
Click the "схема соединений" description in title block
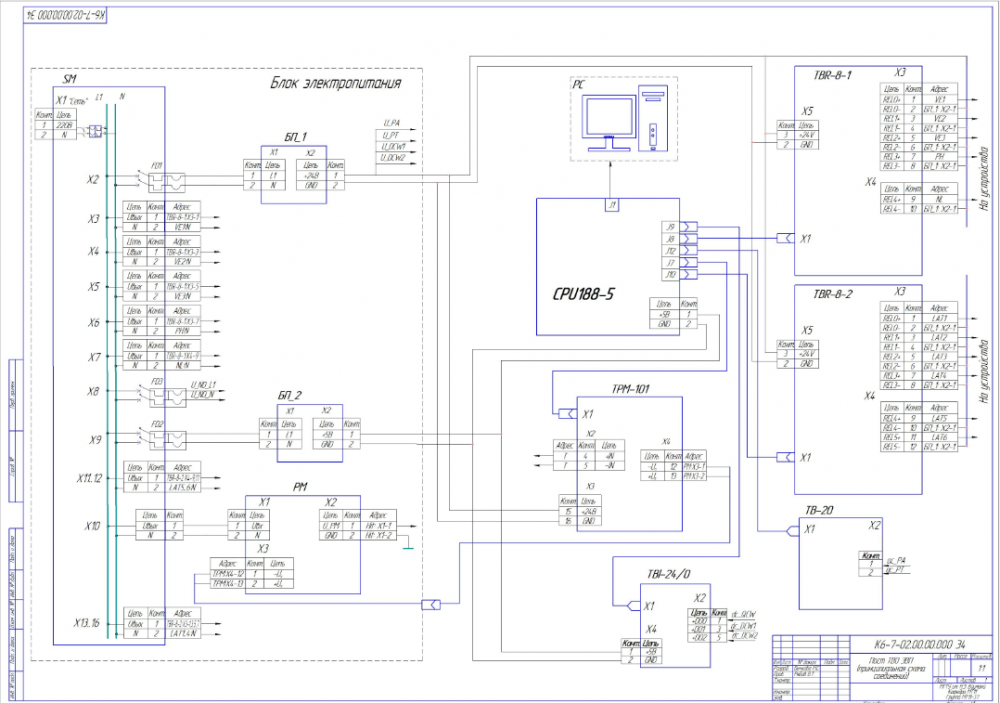click(x=891, y=672)
